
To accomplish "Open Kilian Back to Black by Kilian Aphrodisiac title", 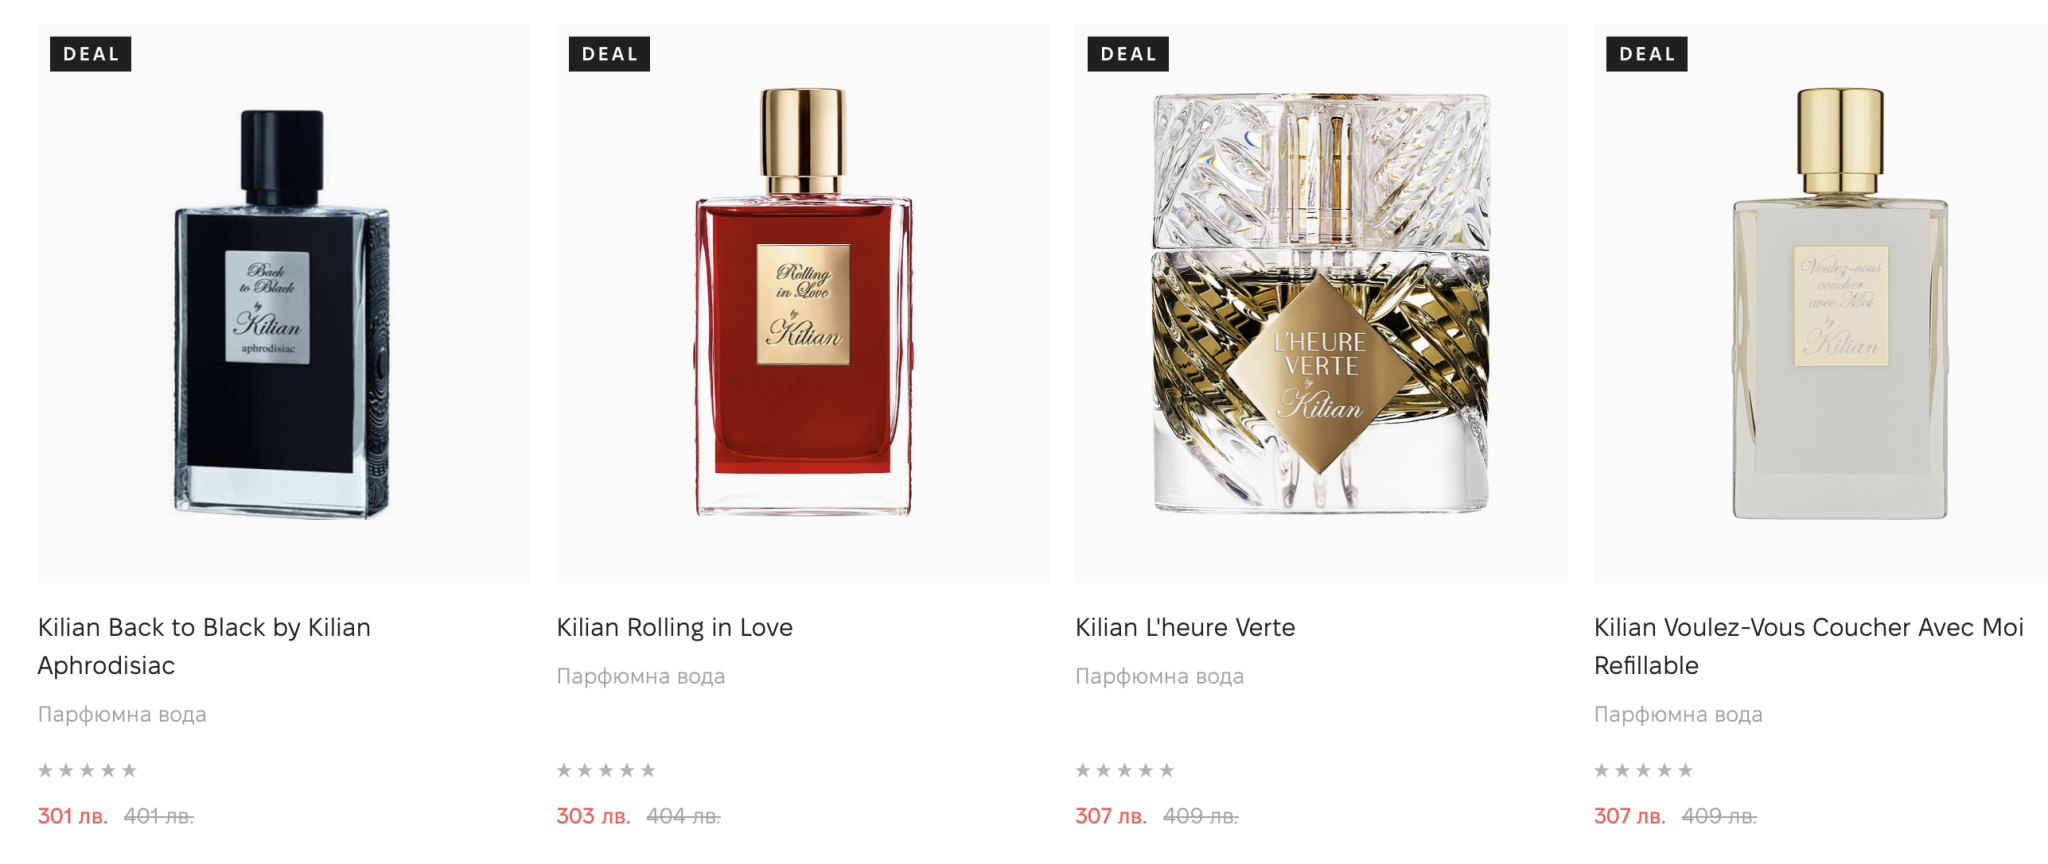I will click(204, 646).
